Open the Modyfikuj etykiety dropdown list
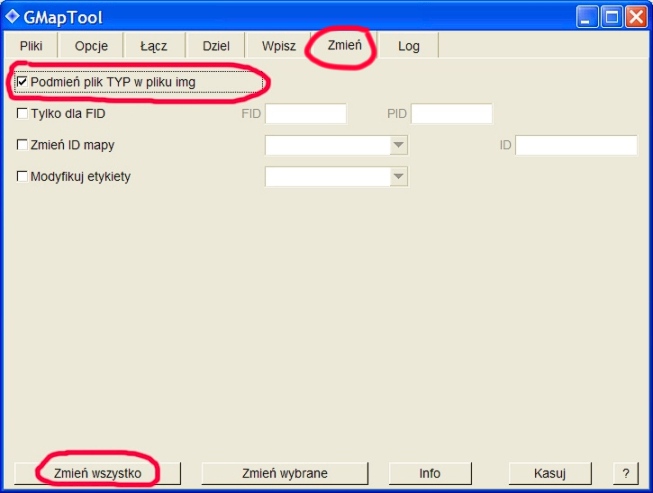The width and height of the screenshot is (653, 493). point(398,177)
